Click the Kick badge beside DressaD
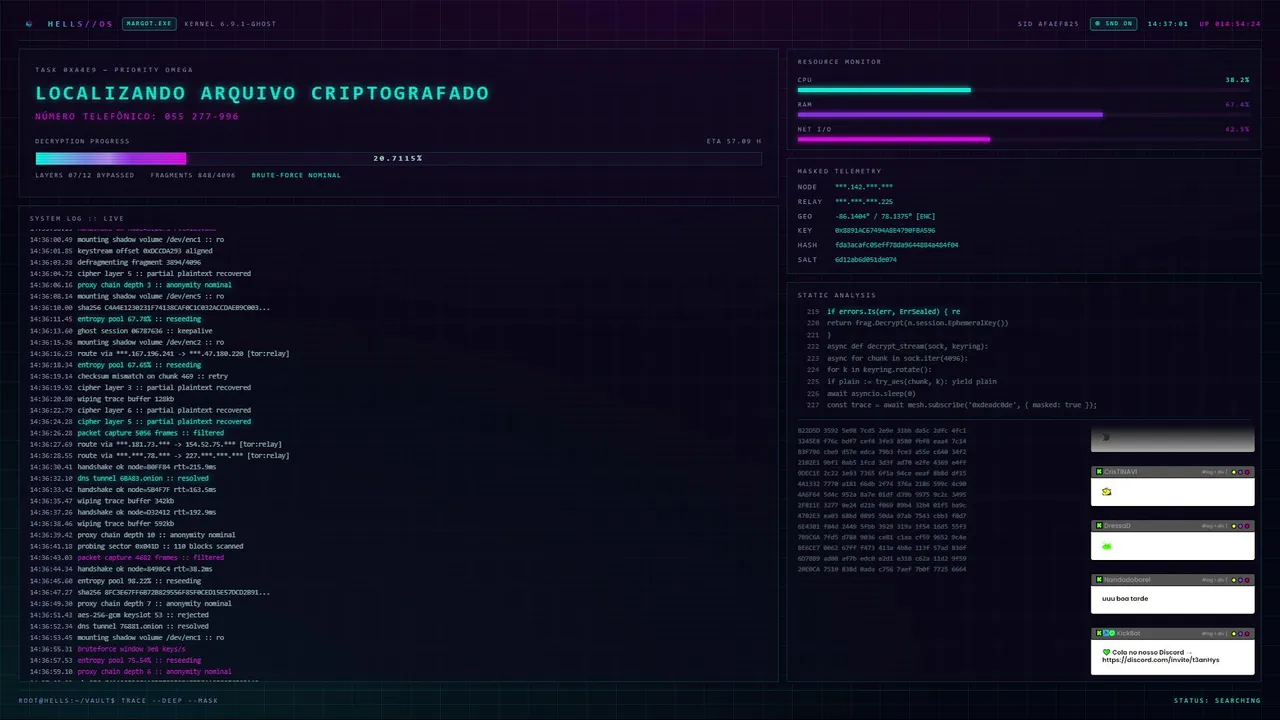Viewport: 1280px width, 720px height. pyautogui.click(x=1099, y=526)
